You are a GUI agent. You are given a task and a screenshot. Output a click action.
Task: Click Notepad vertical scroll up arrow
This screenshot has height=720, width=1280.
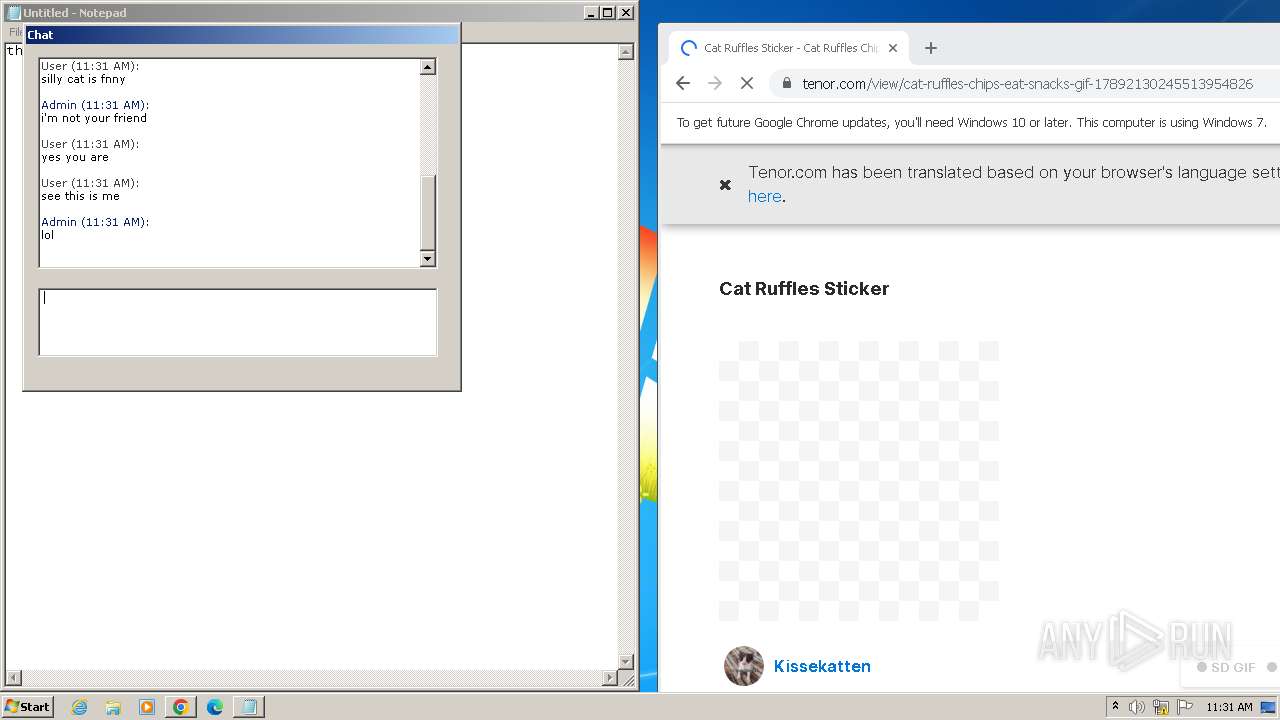pyautogui.click(x=626, y=52)
